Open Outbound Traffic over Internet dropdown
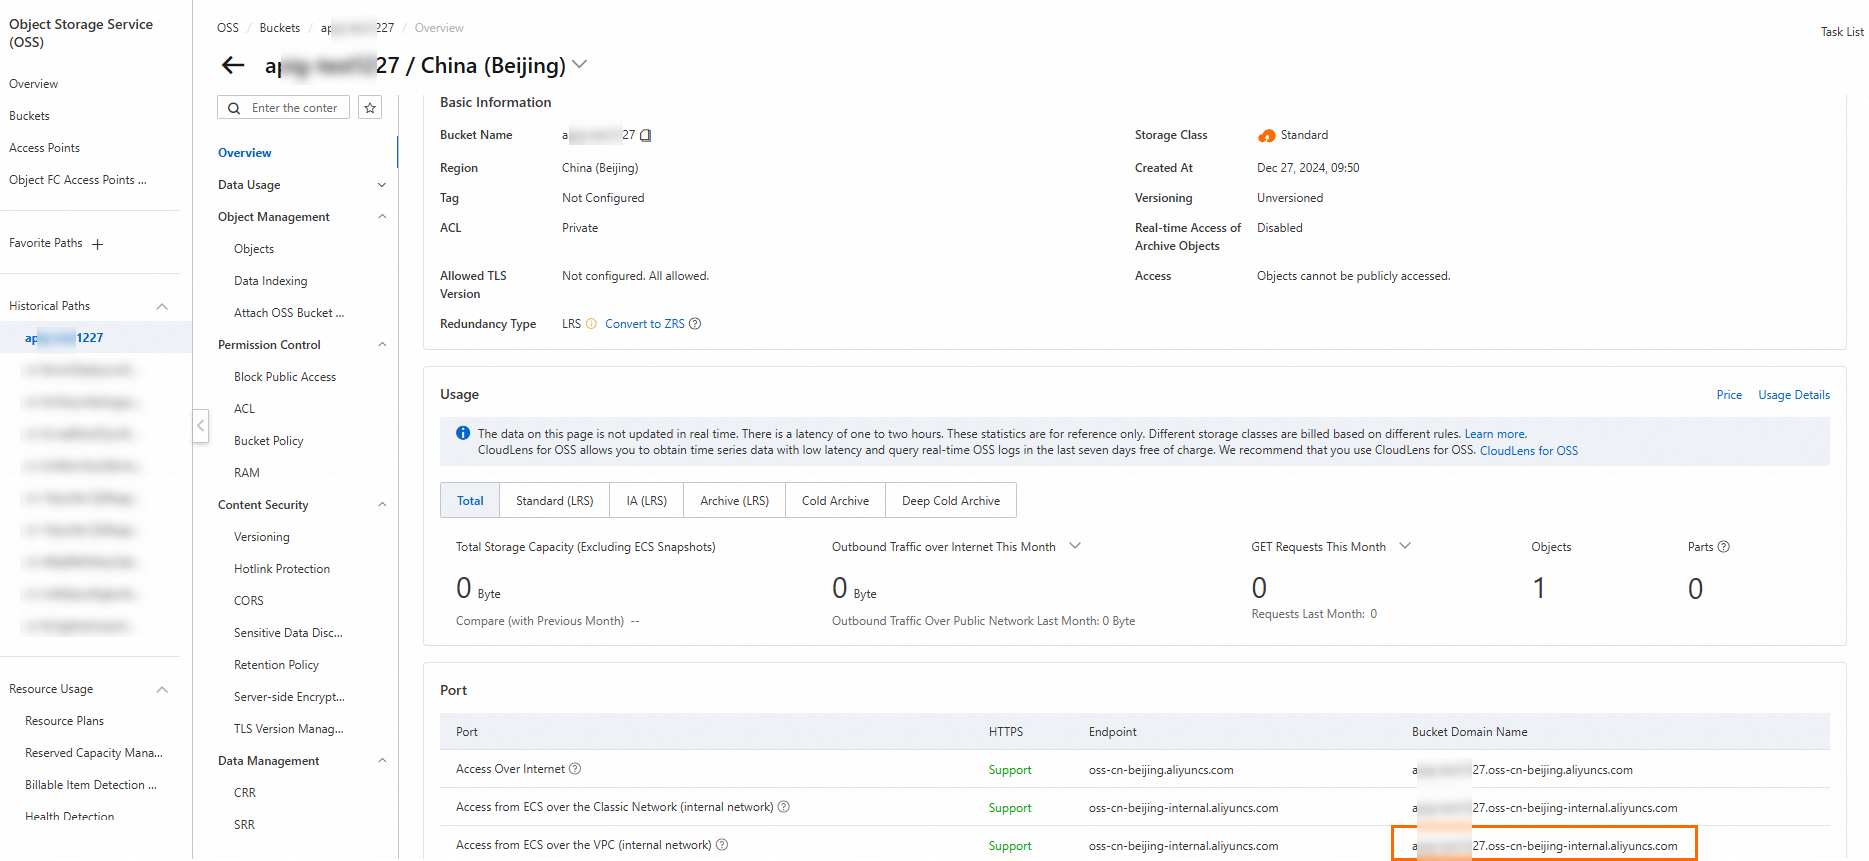 click(1075, 546)
